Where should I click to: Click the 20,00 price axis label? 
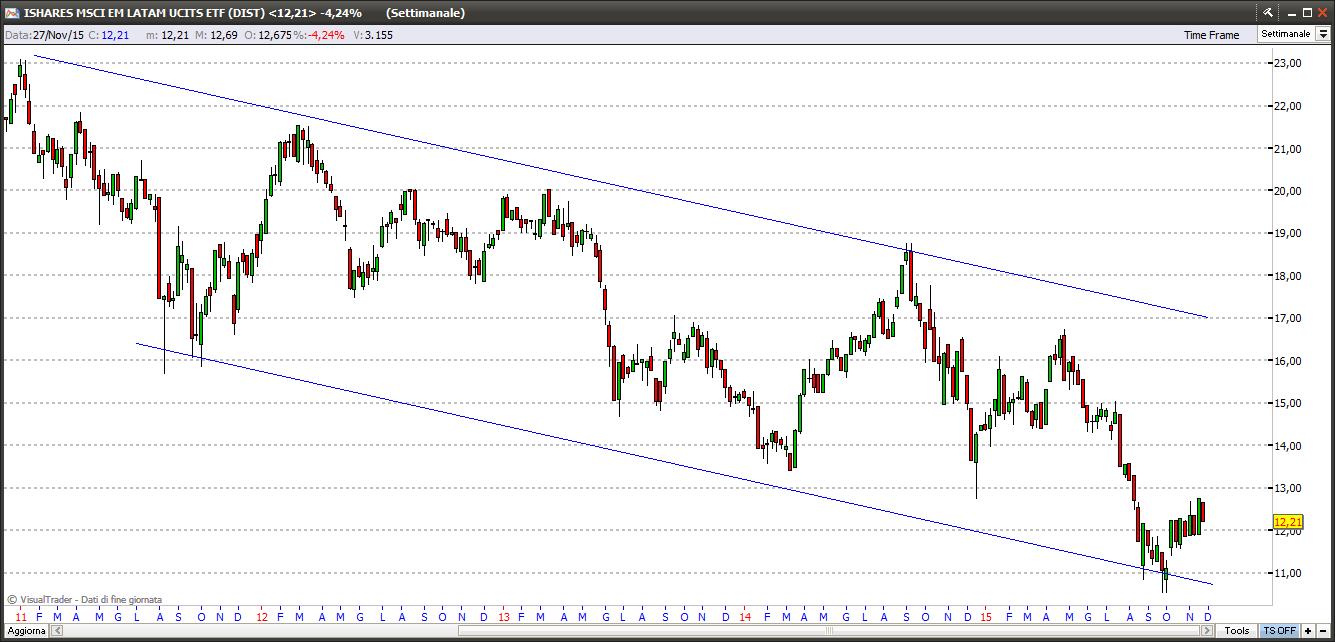pos(1287,191)
